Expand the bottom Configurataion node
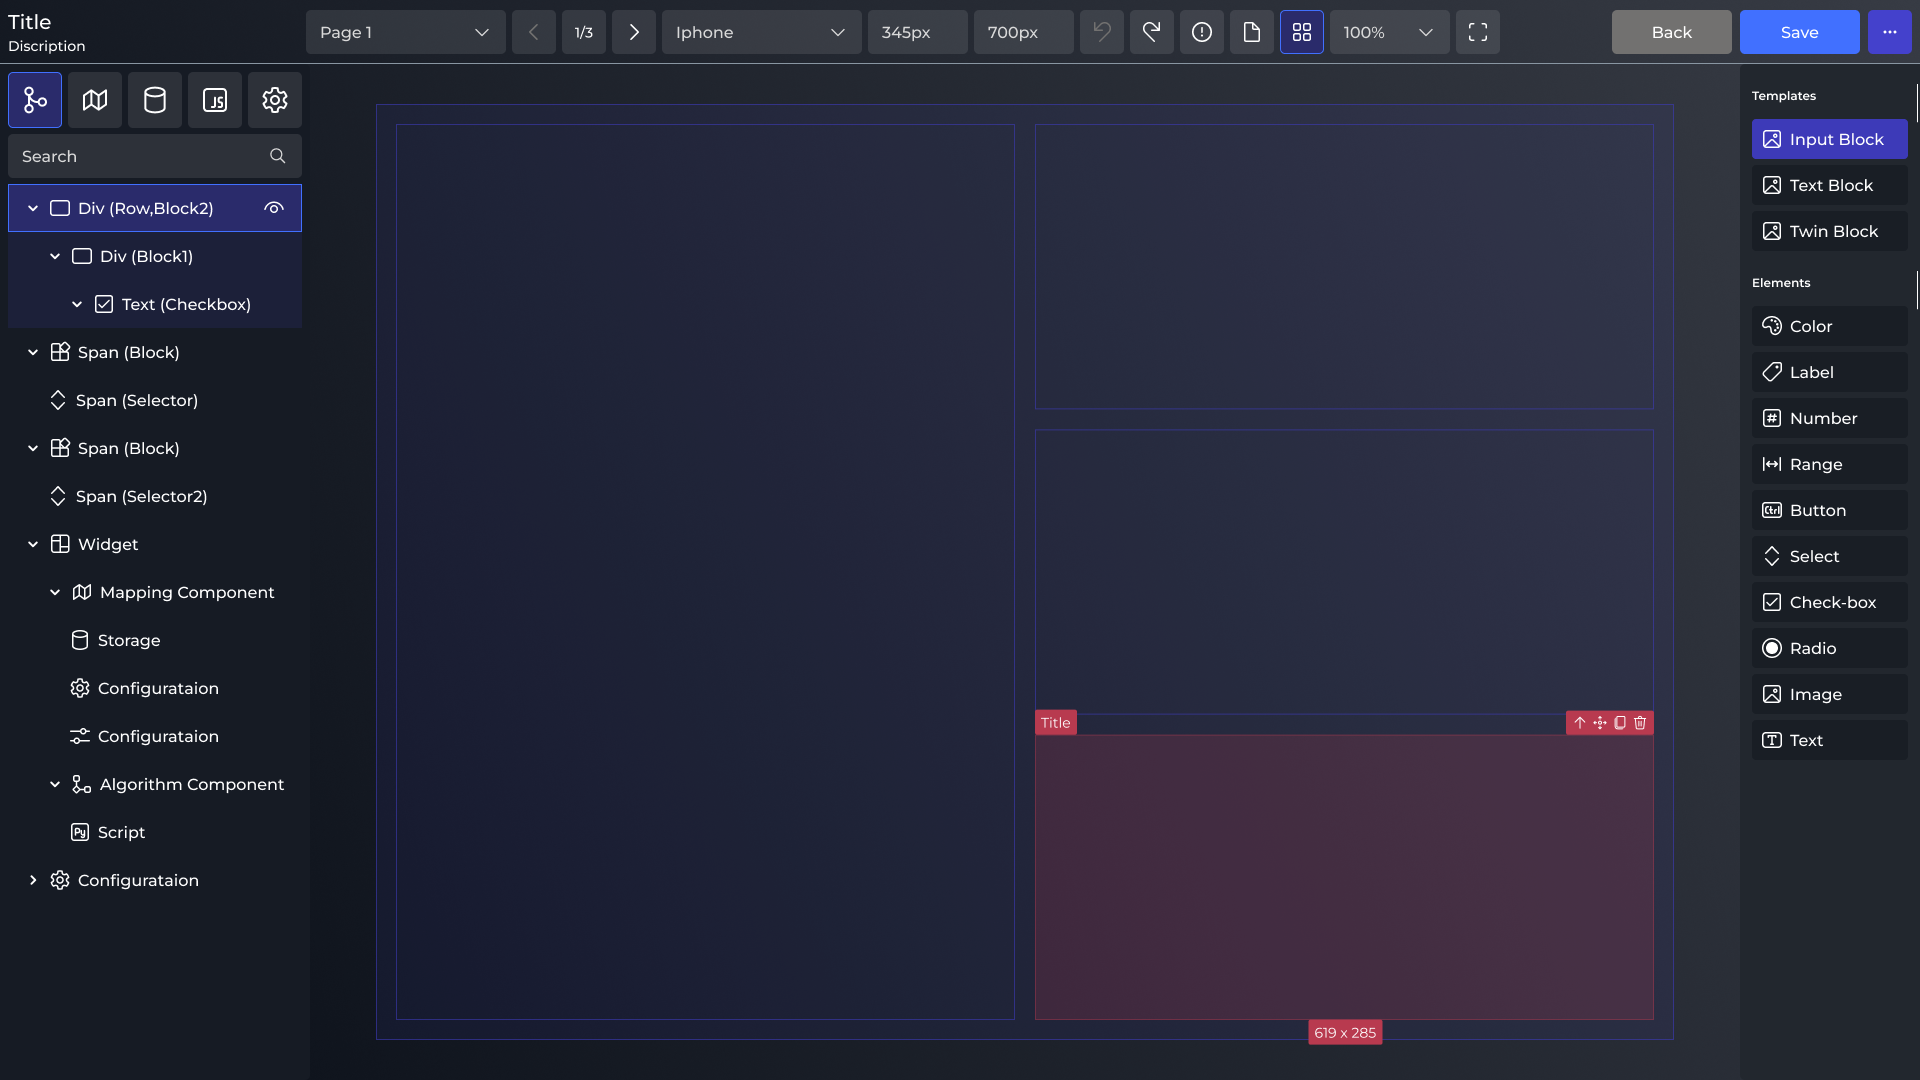Viewport: 1920px width, 1080px height. (x=33, y=880)
